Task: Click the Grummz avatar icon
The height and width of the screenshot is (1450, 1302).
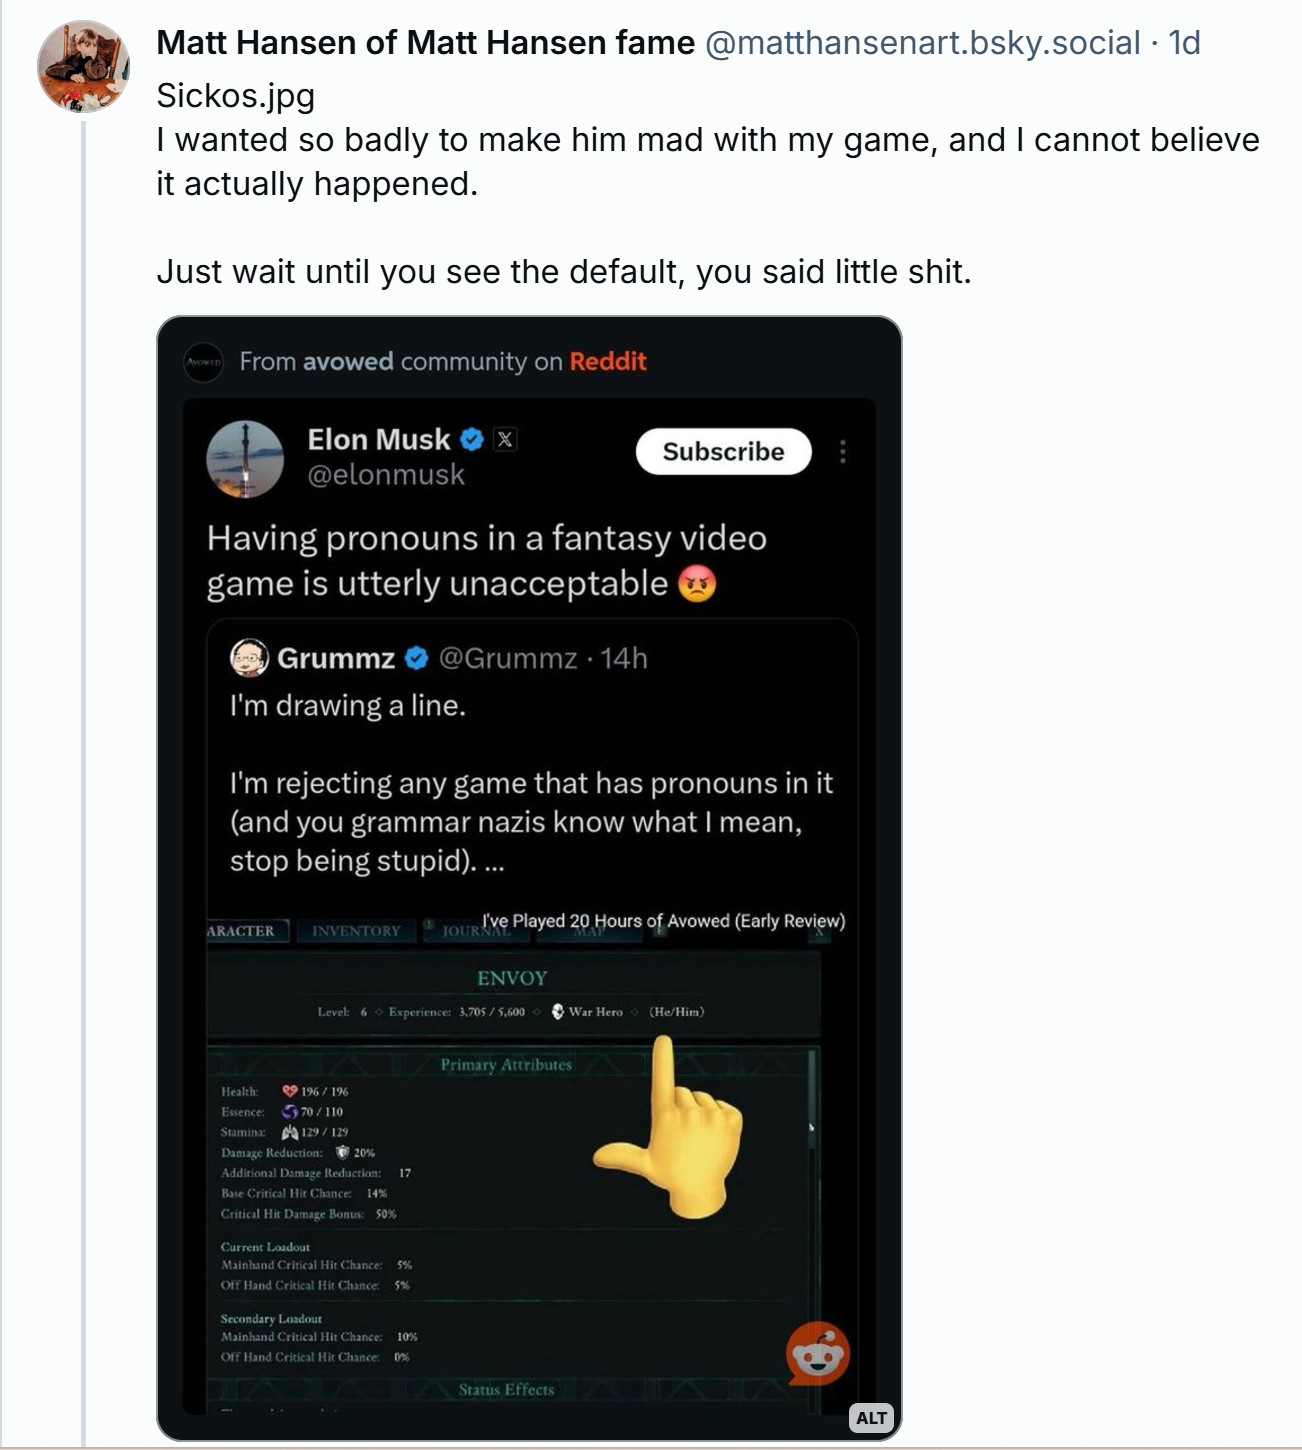Action: pos(249,658)
